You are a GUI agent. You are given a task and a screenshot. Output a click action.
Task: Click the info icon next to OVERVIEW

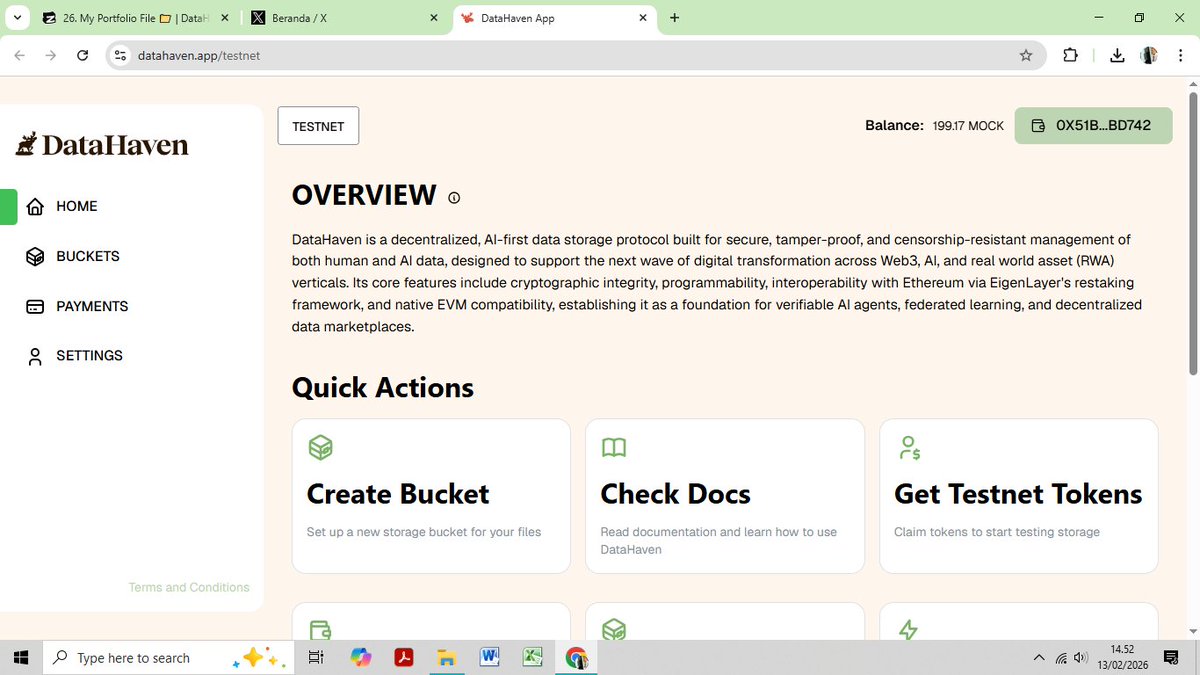(454, 198)
